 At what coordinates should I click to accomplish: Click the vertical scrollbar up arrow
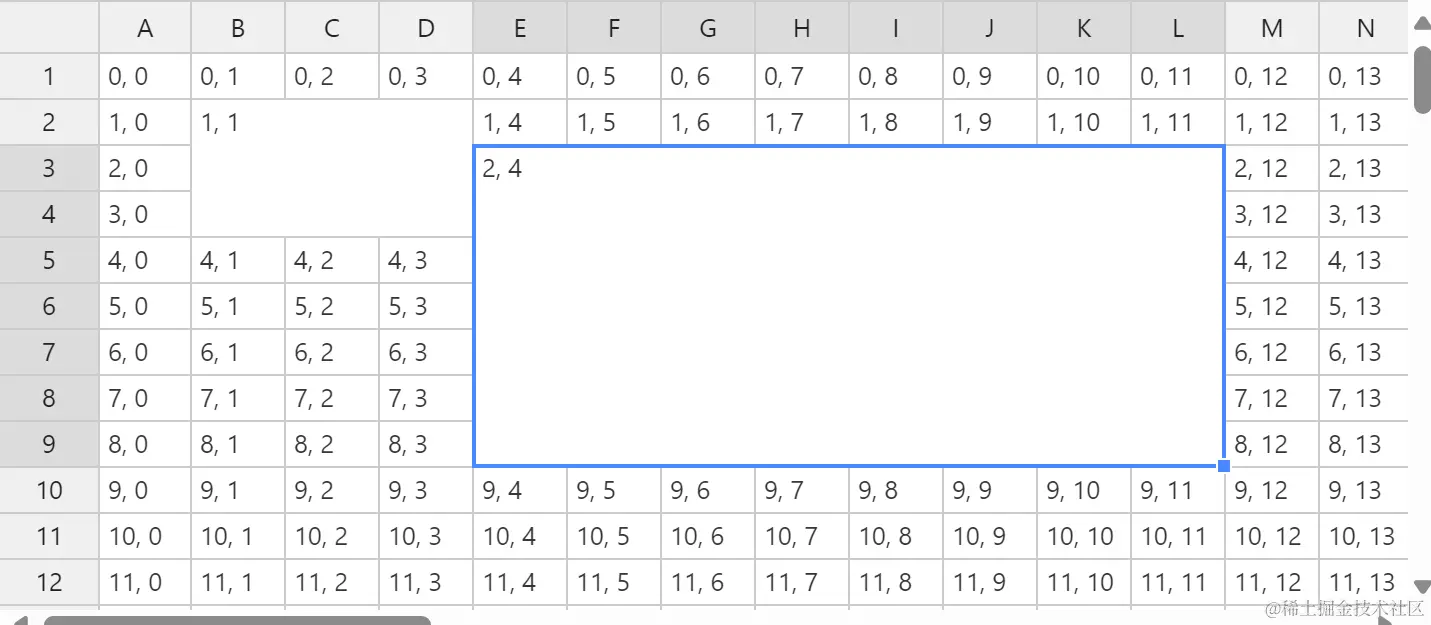click(1421, 24)
